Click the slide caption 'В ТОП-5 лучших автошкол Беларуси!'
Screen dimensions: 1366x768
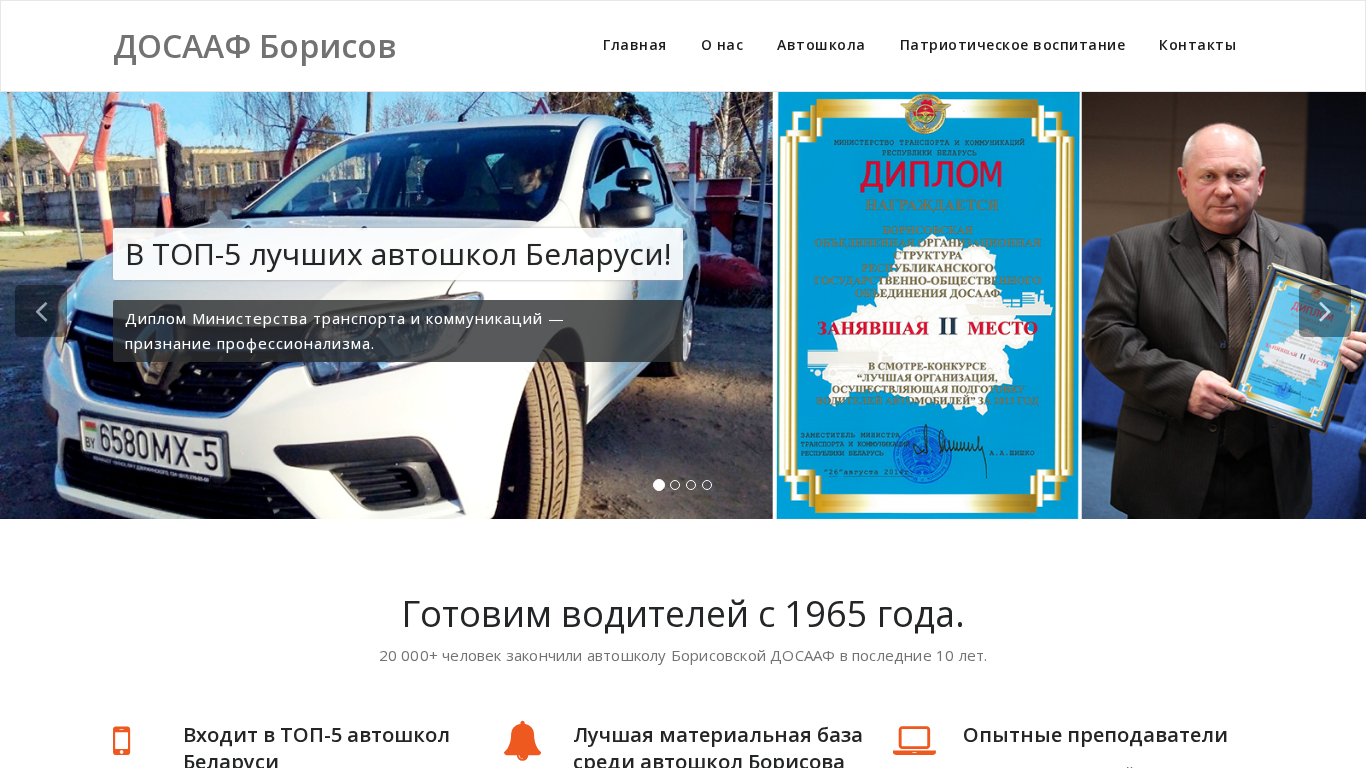[x=398, y=254]
